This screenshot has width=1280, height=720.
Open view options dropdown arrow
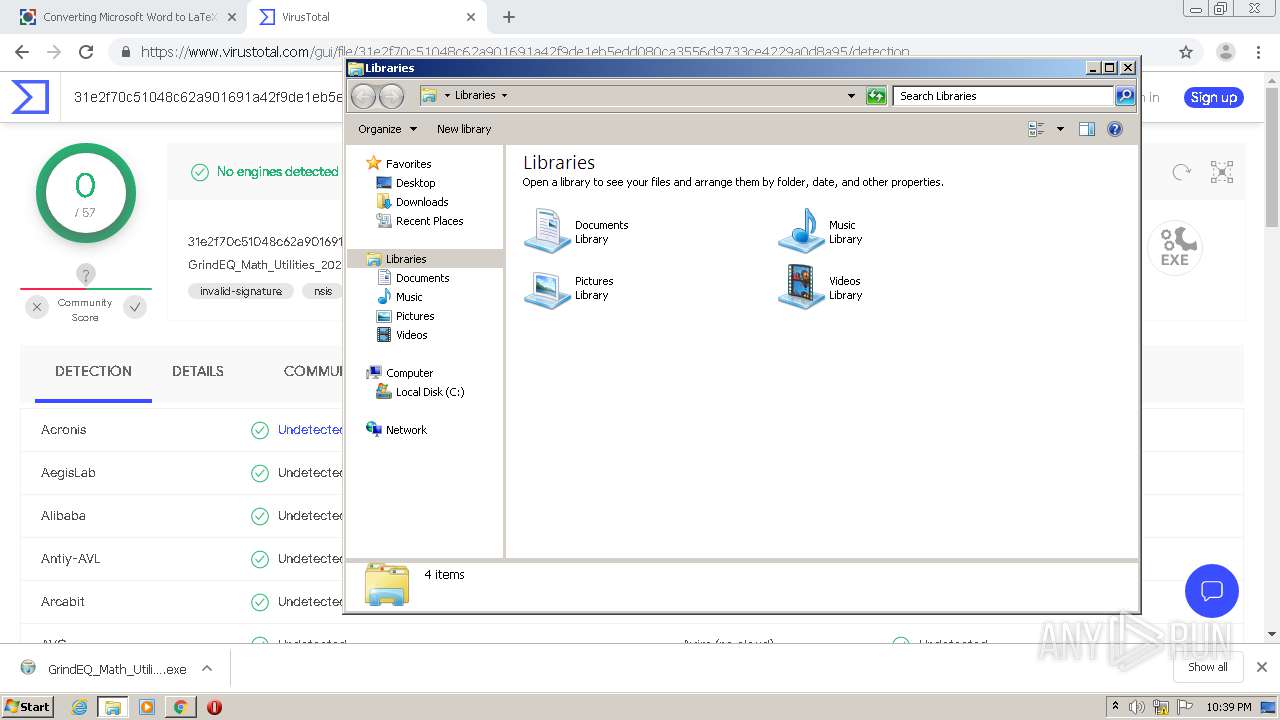1060,129
